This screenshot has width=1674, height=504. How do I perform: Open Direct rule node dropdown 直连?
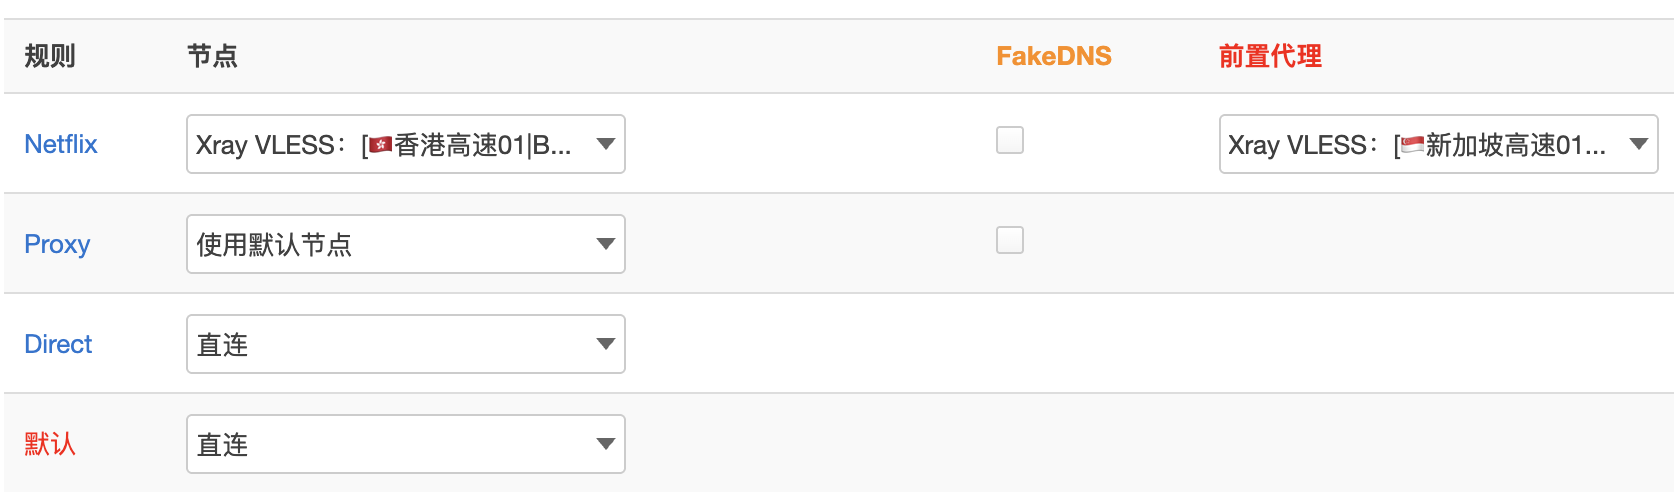tap(406, 344)
